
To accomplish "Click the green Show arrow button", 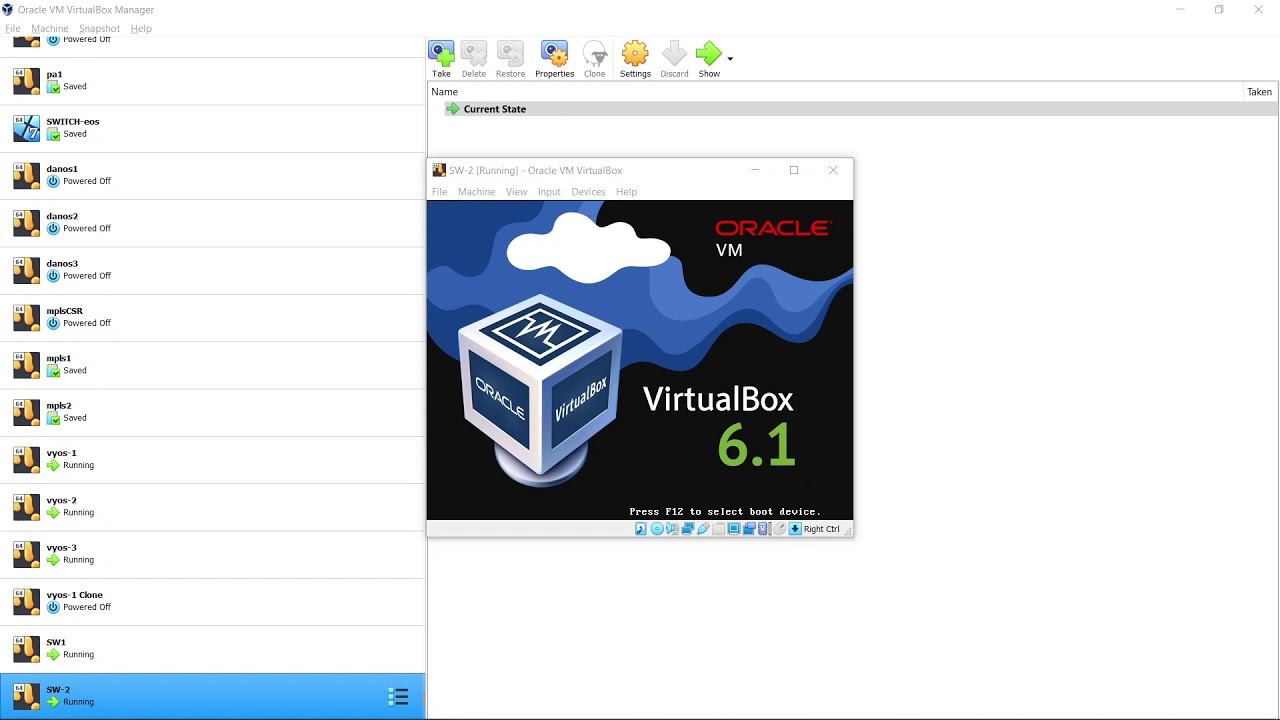I will point(709,59).
